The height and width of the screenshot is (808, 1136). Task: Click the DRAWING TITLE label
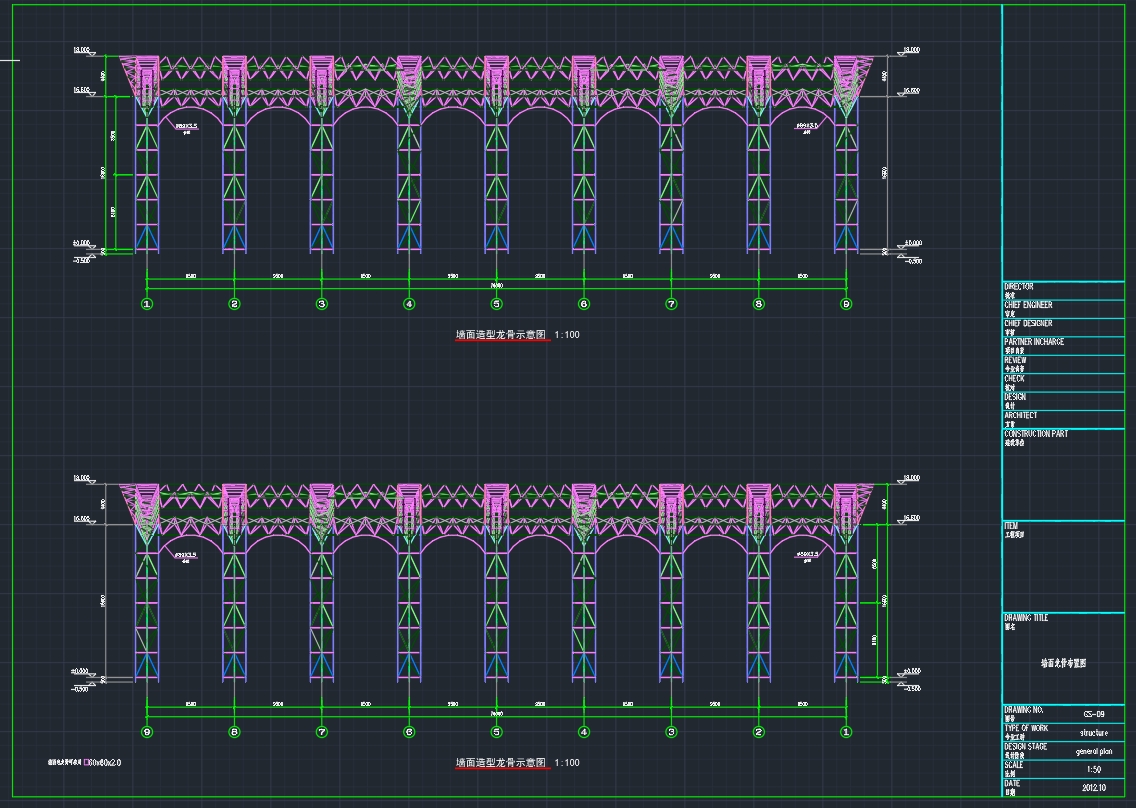pyautogui.click(x=1026, y=618)
